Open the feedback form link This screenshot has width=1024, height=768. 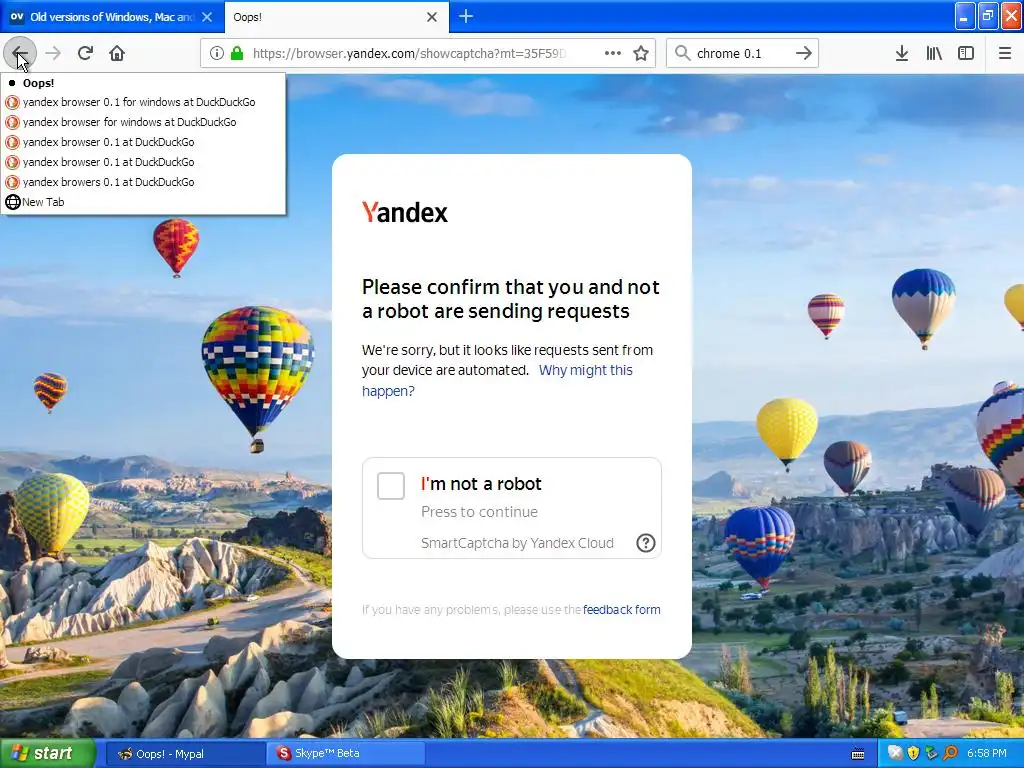pos(621,609)
